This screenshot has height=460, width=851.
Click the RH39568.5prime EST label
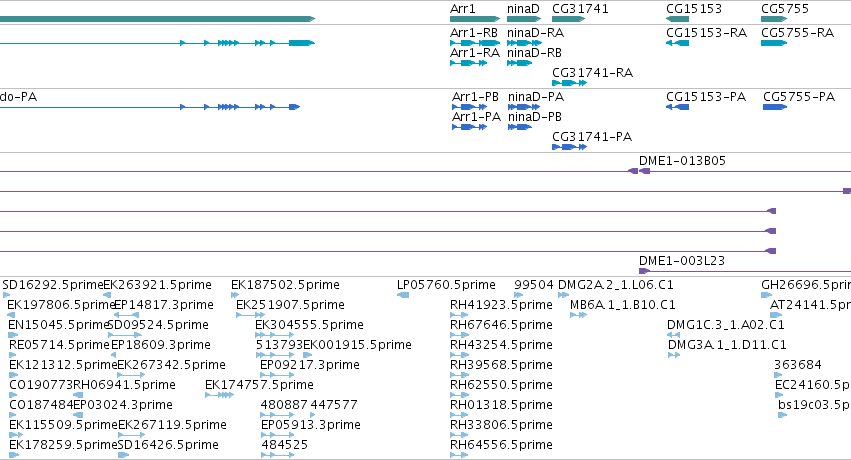pyautogui.click(x=501, y=365)
